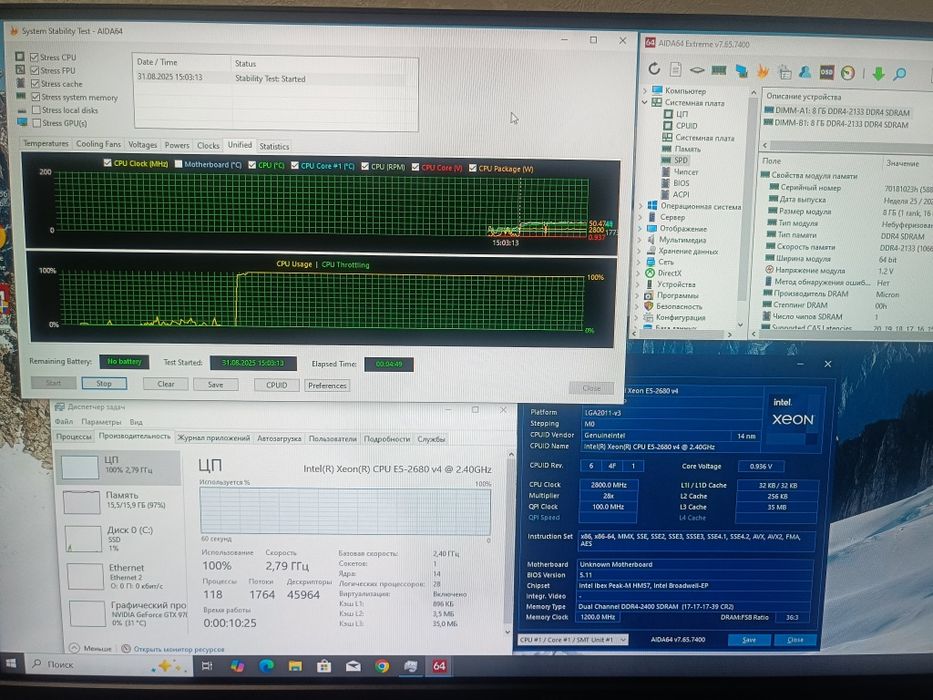The height and width of the screenshot is (700, 933).
Task: Click taskbar Поиск search field
Action: 106,664
